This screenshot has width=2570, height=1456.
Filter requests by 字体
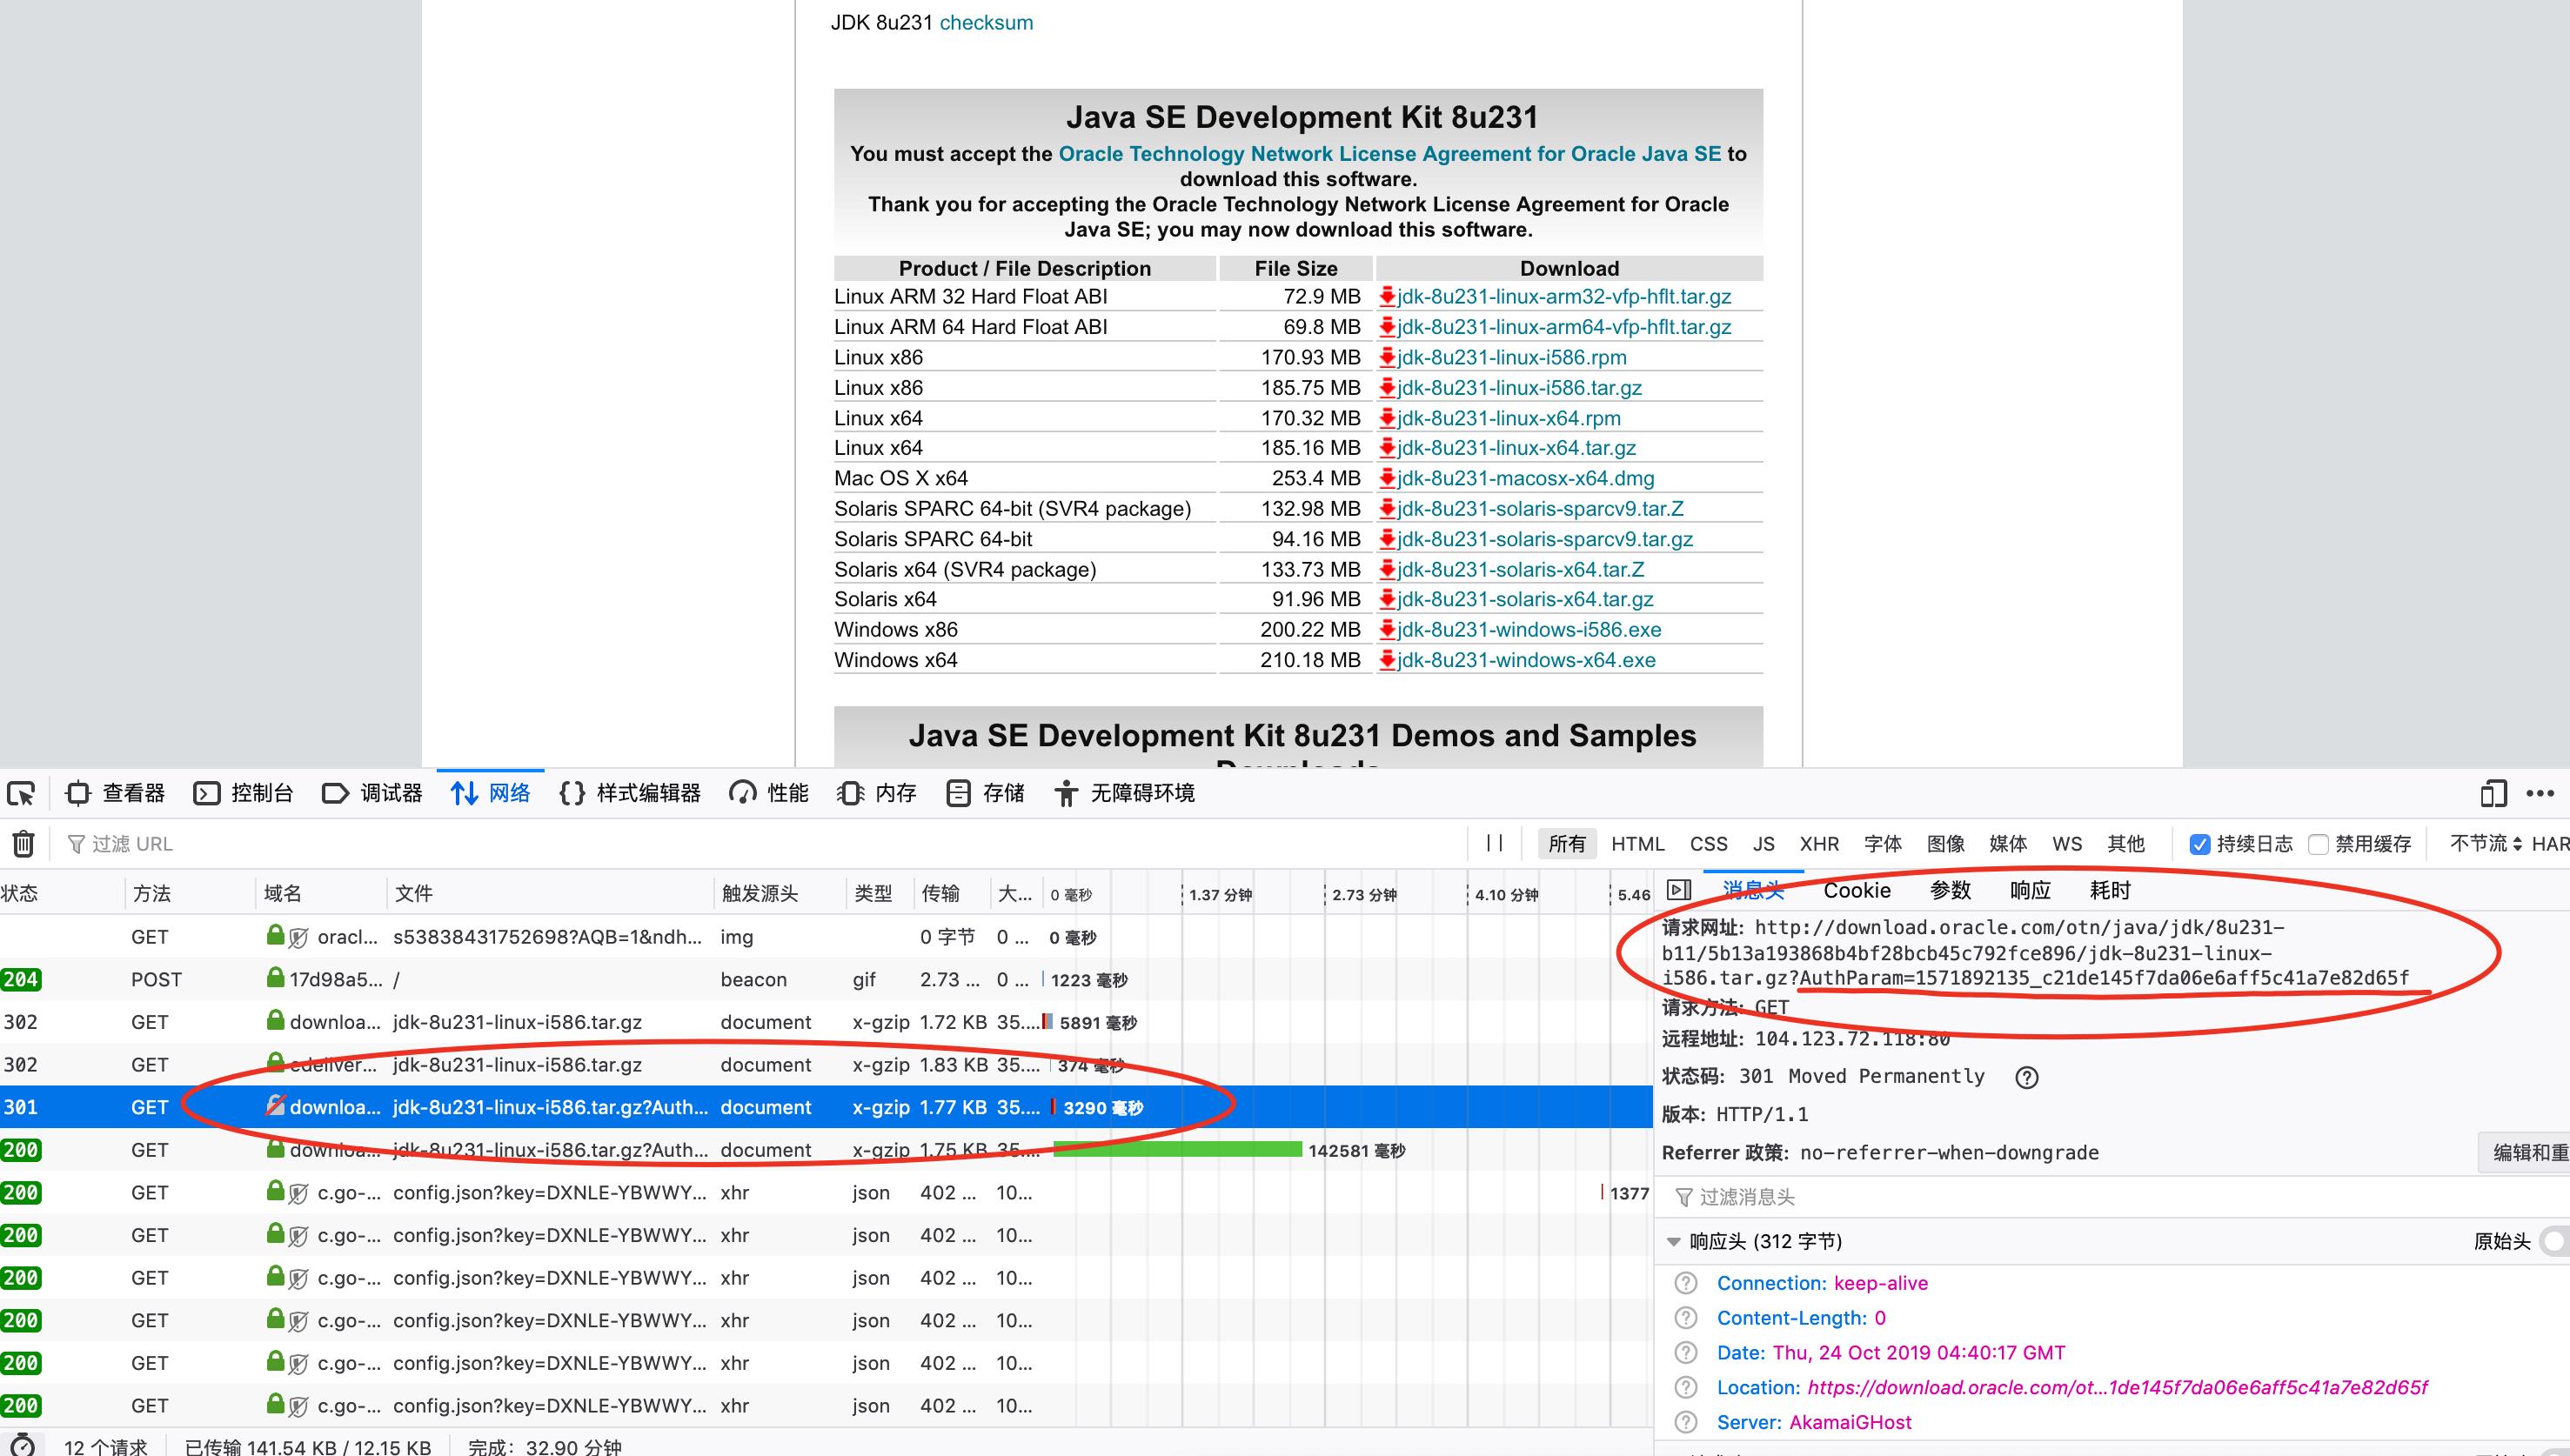pos(1883,844)
